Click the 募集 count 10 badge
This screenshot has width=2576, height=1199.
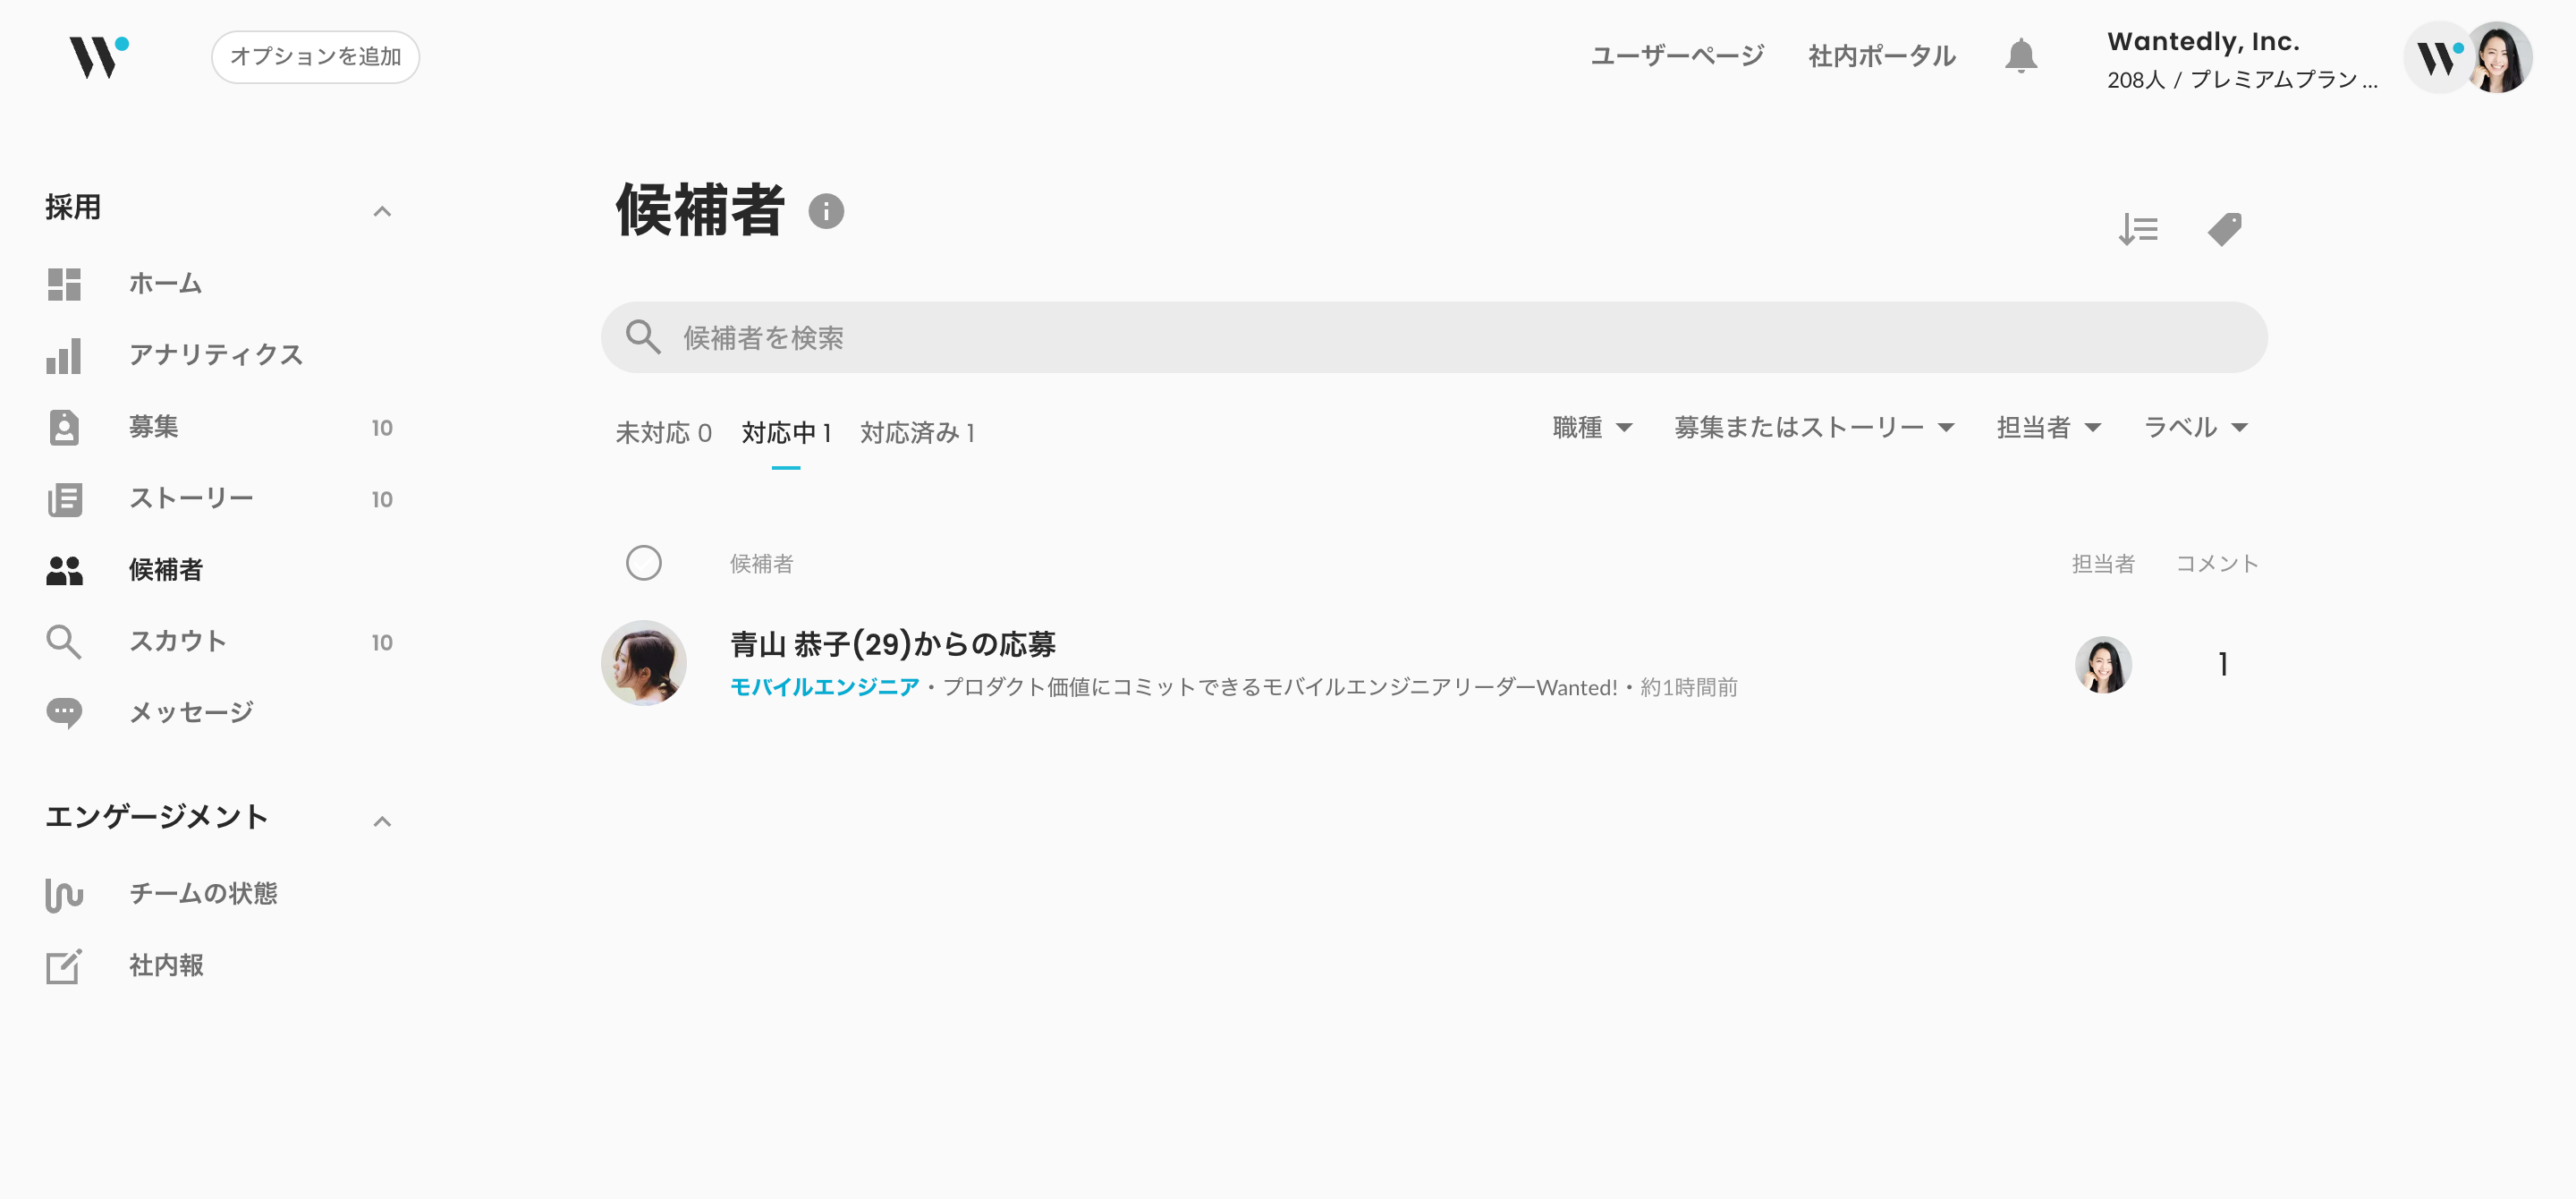pyautogui.click(x=382, y=428)
